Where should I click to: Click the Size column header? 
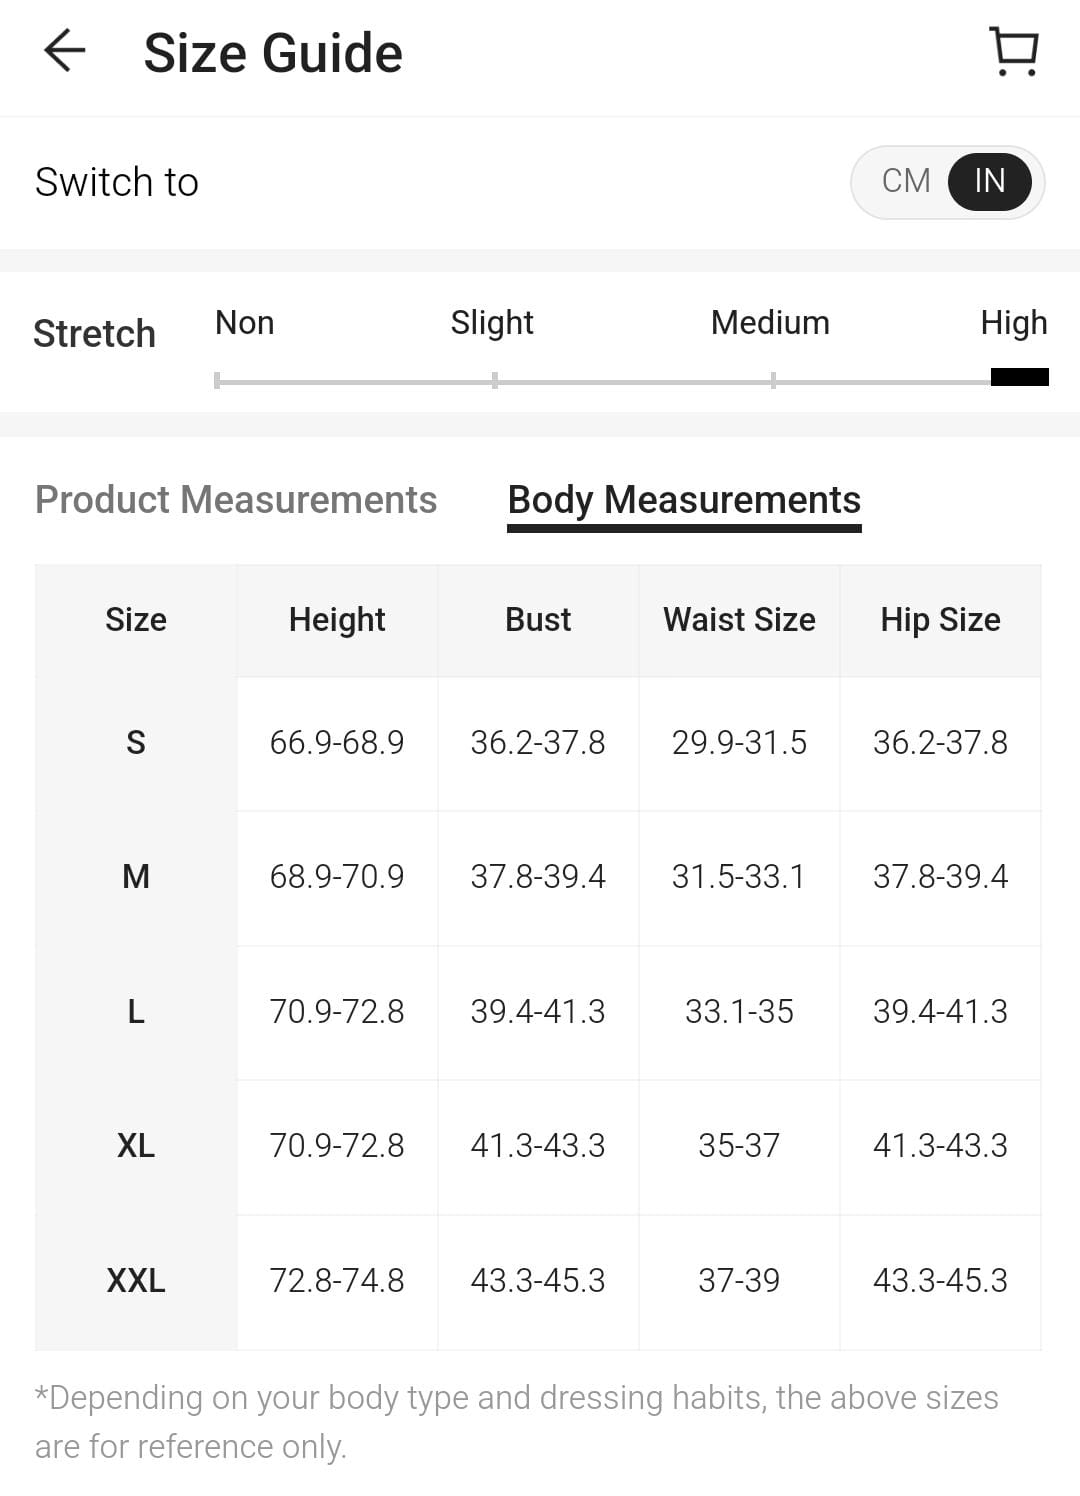(x=136, y=620)
